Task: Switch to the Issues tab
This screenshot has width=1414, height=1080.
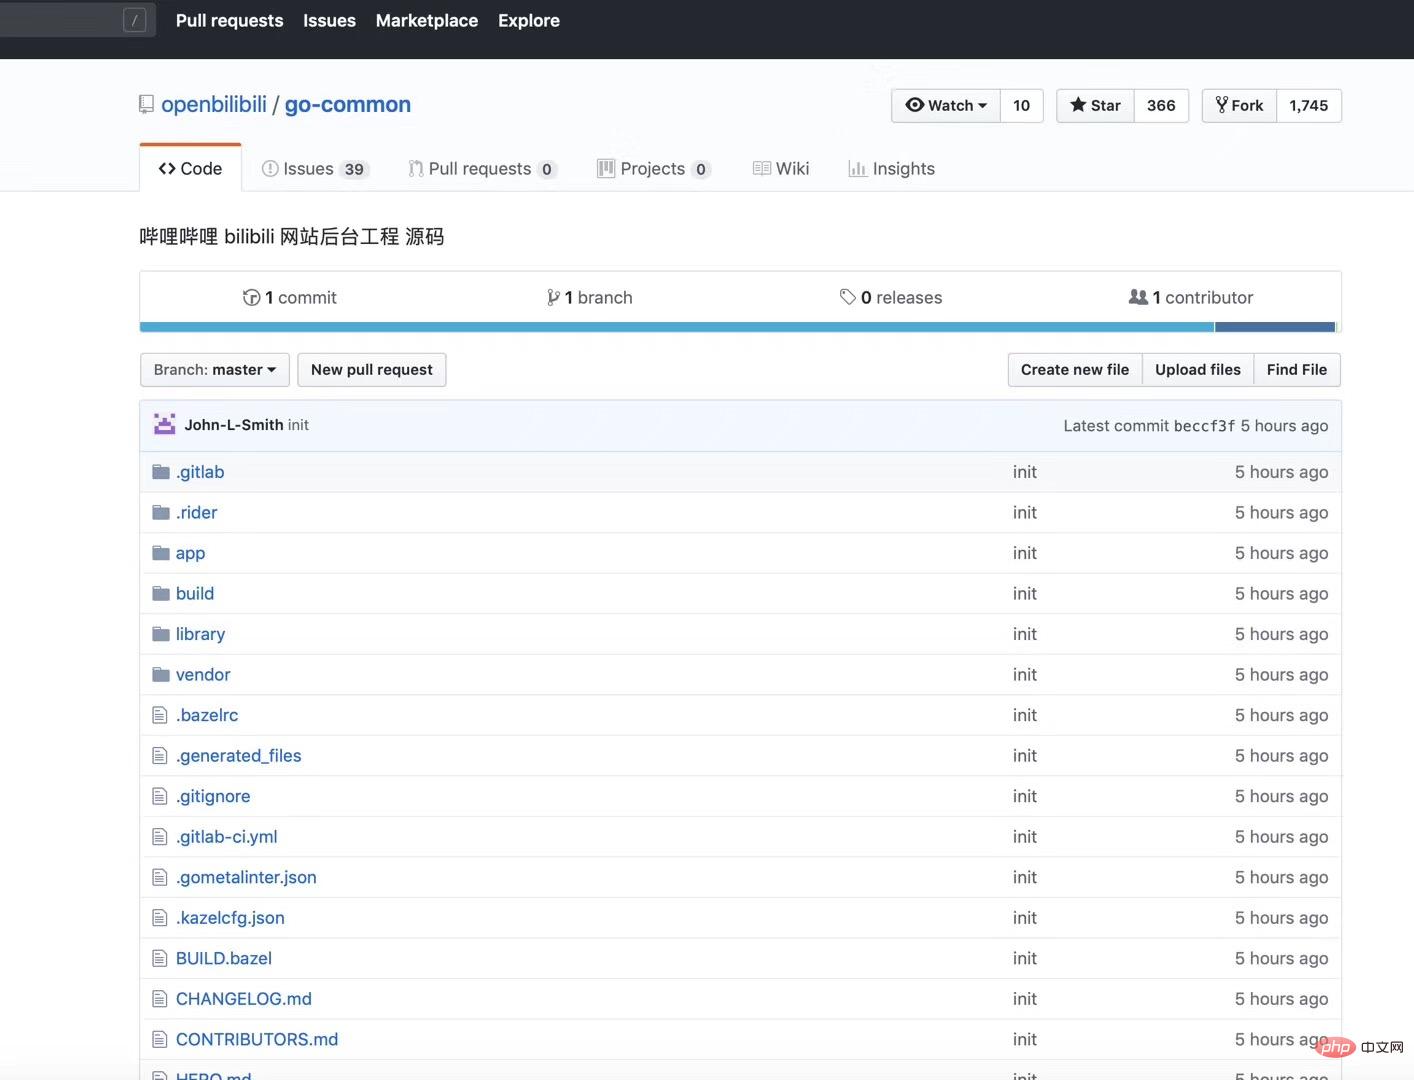Action: click(315, 168)
